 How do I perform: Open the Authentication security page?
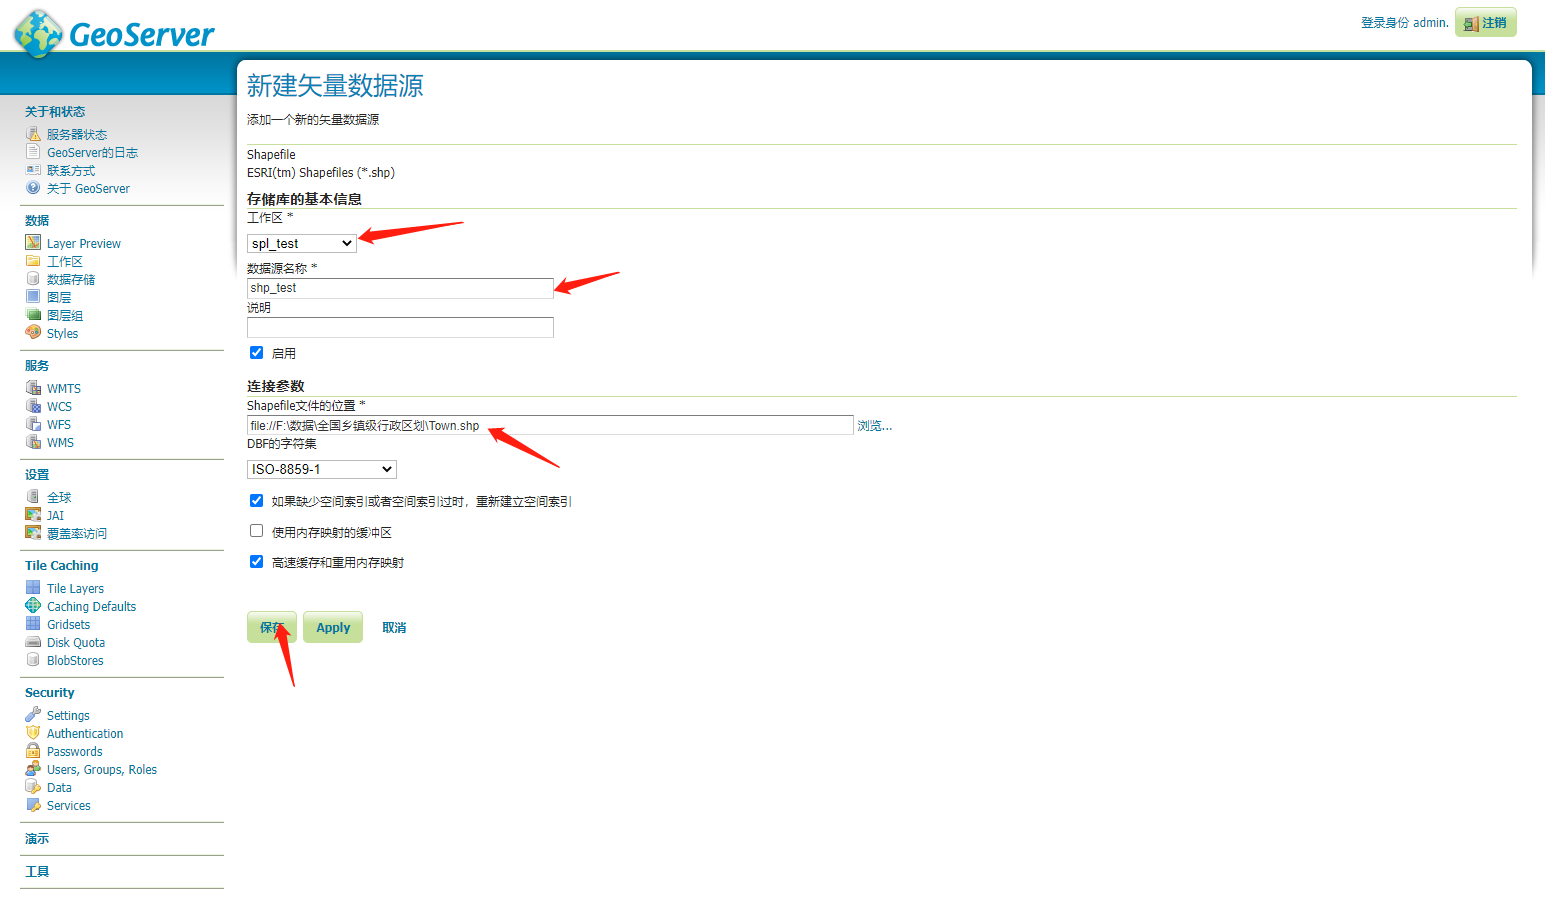(84, 732)
